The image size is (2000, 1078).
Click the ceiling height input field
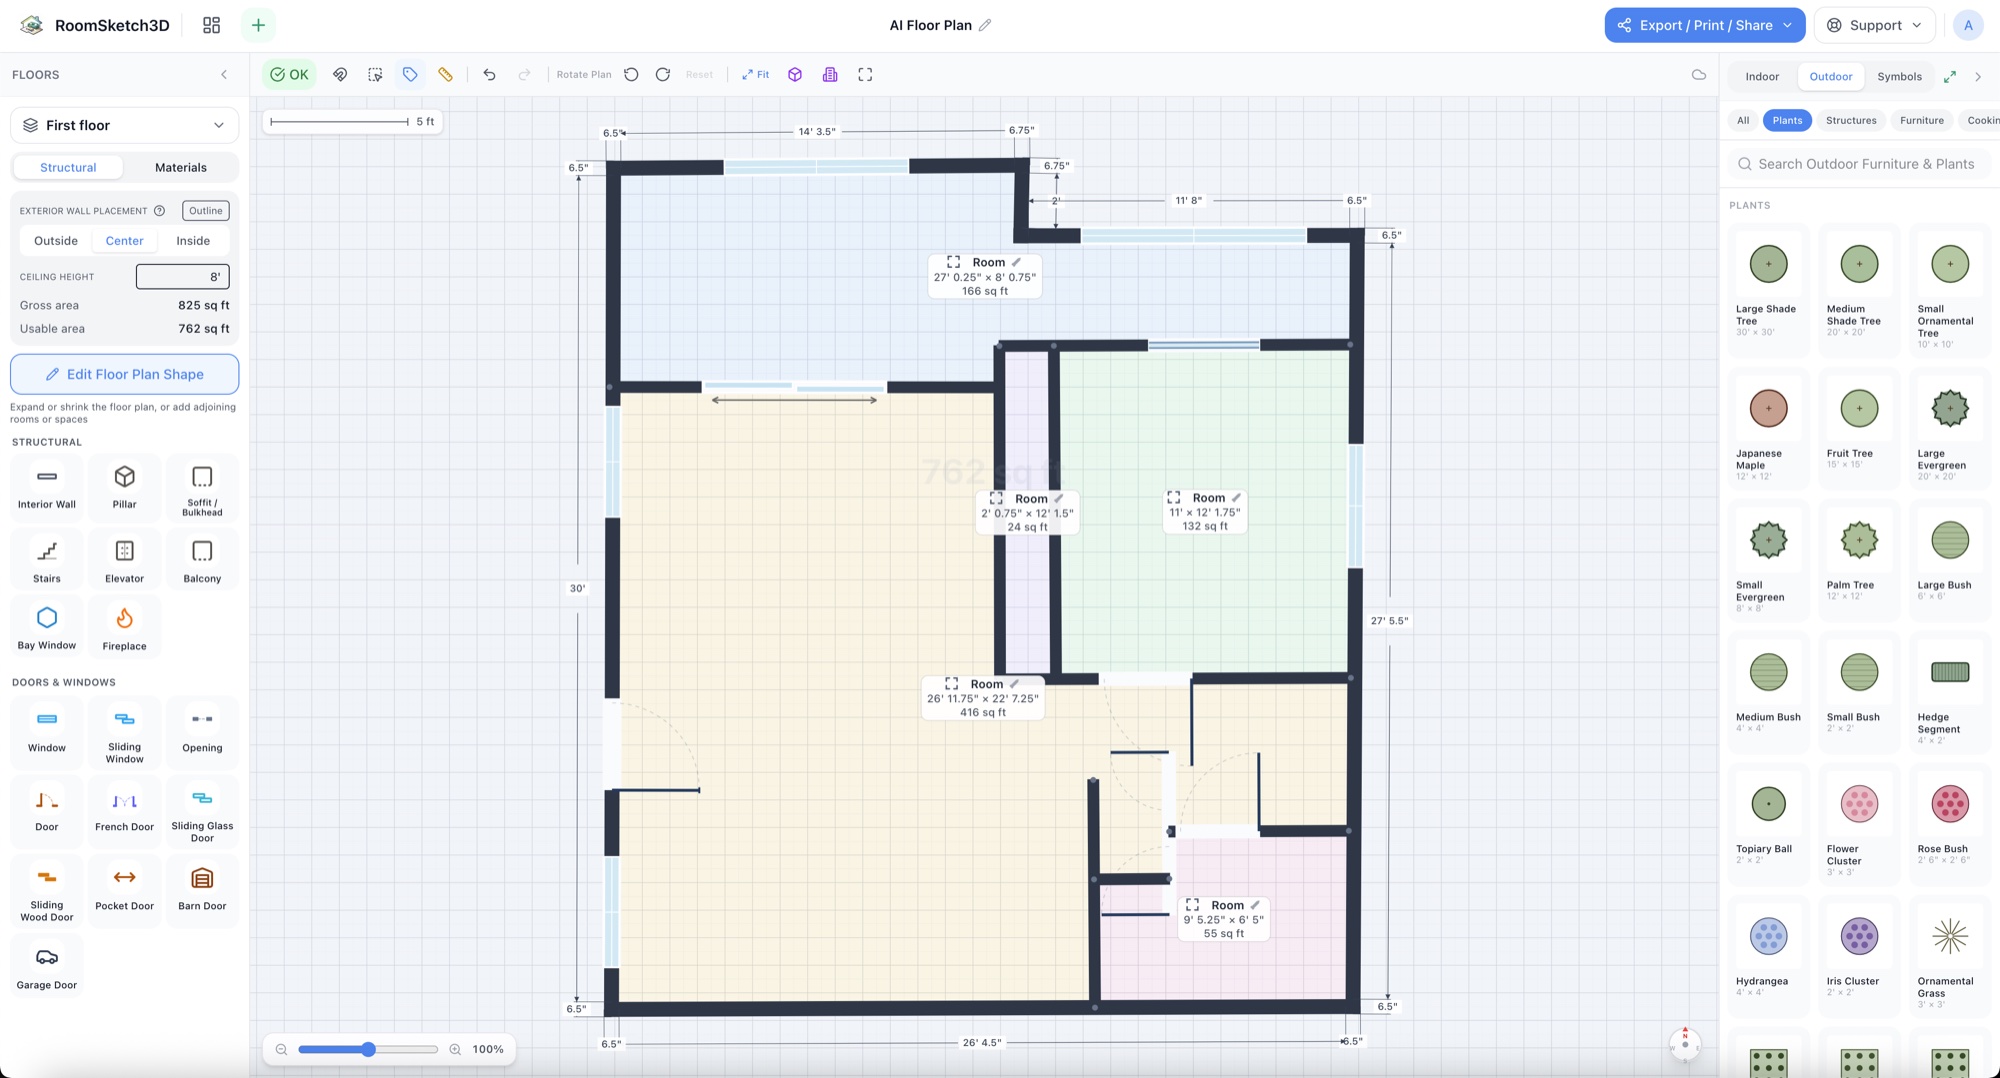(x=182, y=277)
